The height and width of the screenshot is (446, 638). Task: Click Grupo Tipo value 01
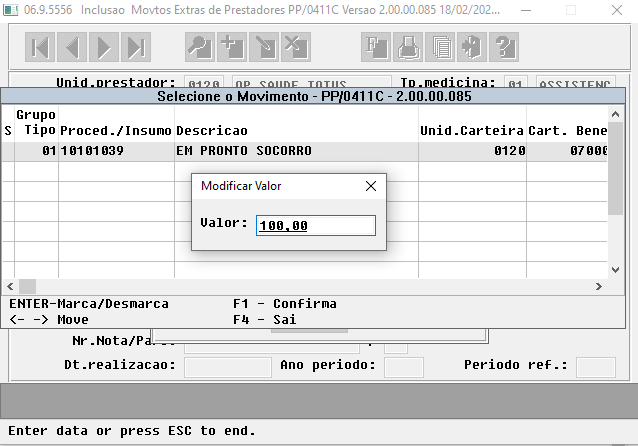pyautogui.click(x=36, y=151)
